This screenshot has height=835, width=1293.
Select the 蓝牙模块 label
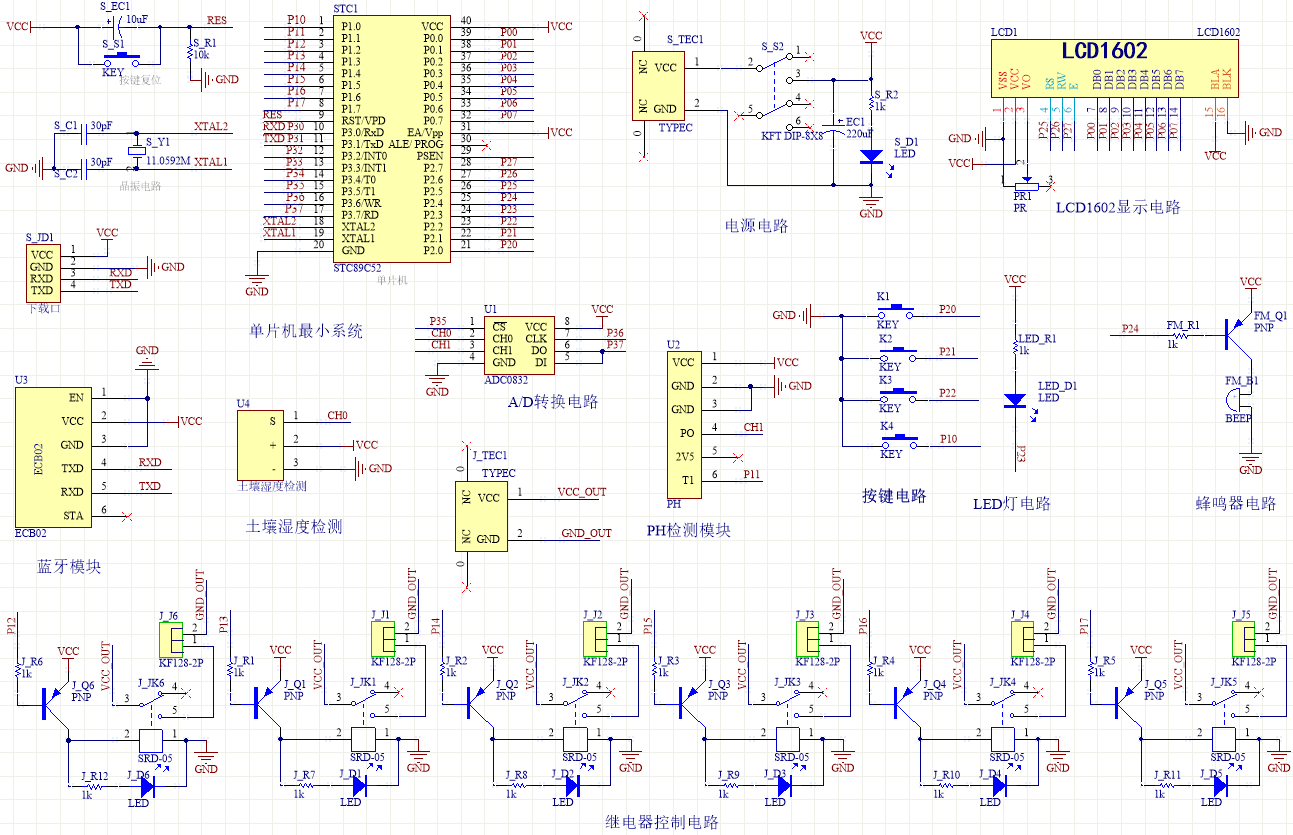pyautogui.click(x=69, y=566)
